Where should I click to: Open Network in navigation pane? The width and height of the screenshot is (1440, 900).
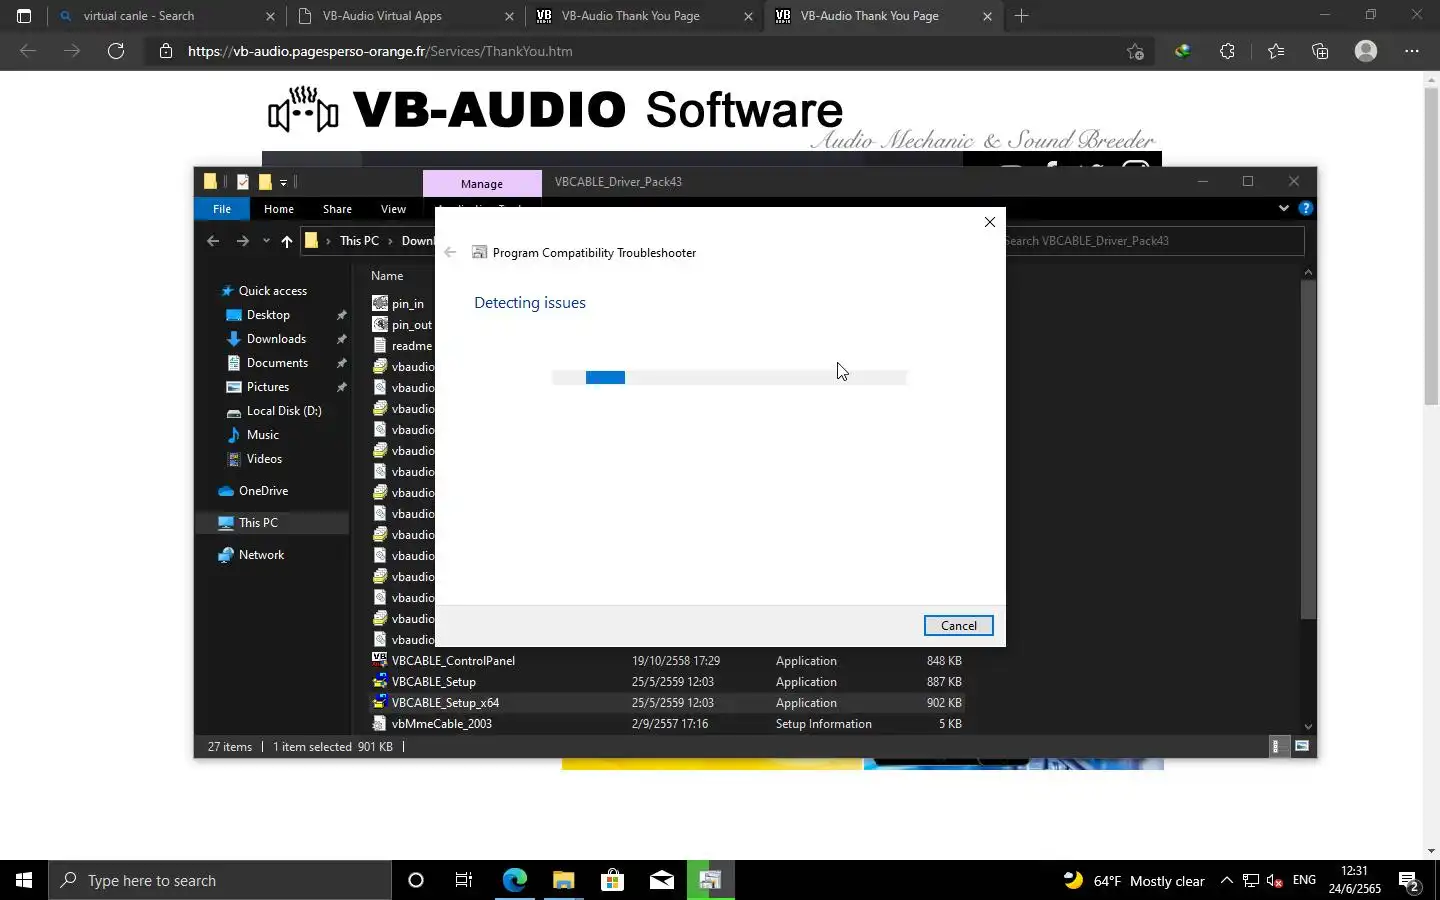click(261, 555)
